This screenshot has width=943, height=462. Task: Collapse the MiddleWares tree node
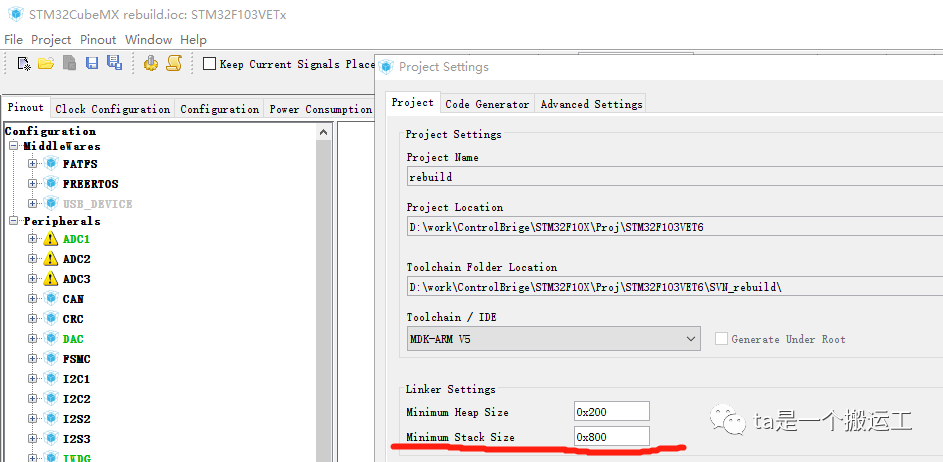coord(14,146)
